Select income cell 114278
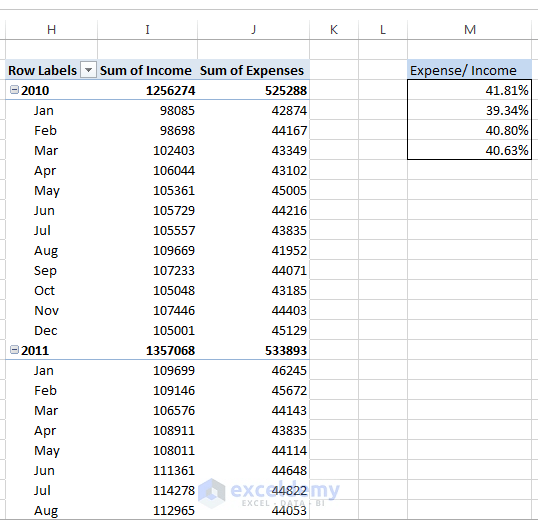This screenshot has height=520, width=538. pyautogui.click(x=148, y=490)
